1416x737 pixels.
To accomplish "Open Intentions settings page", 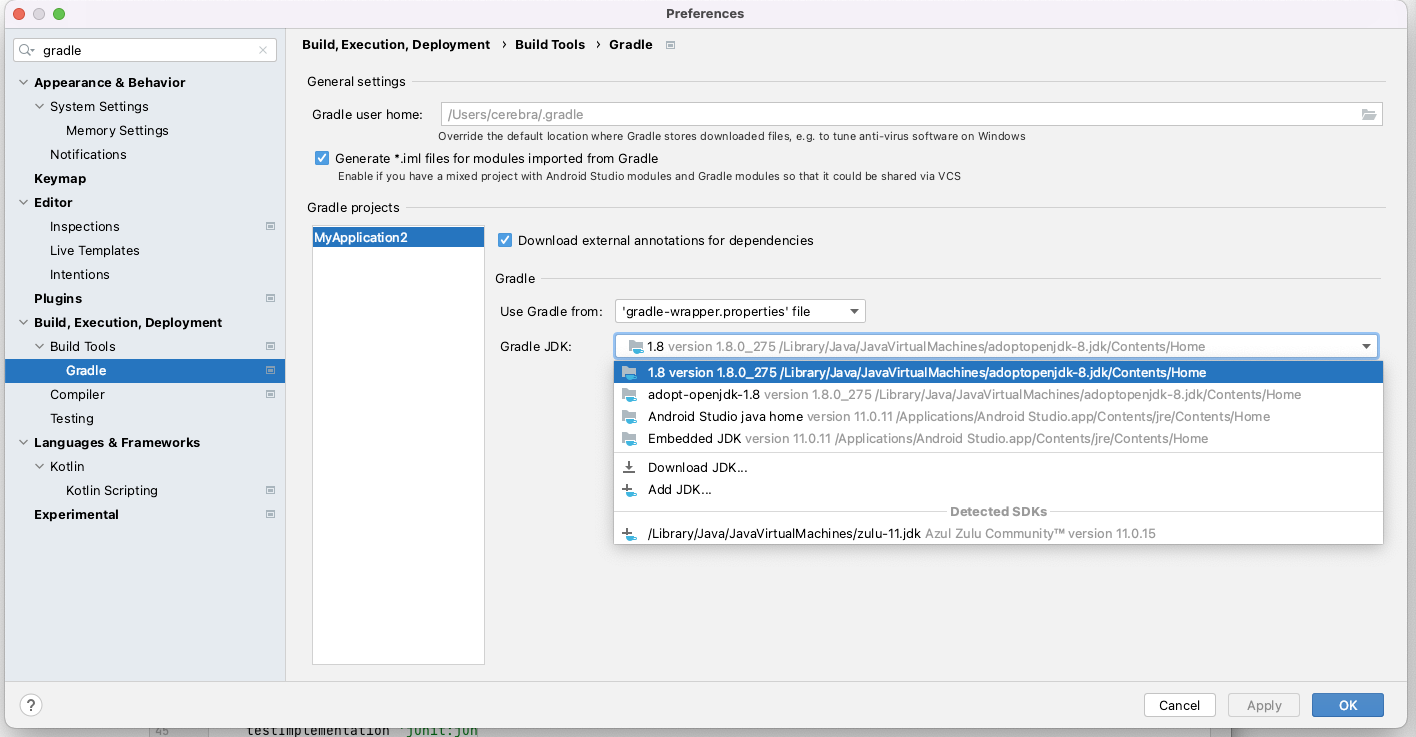I will [80, 275].
